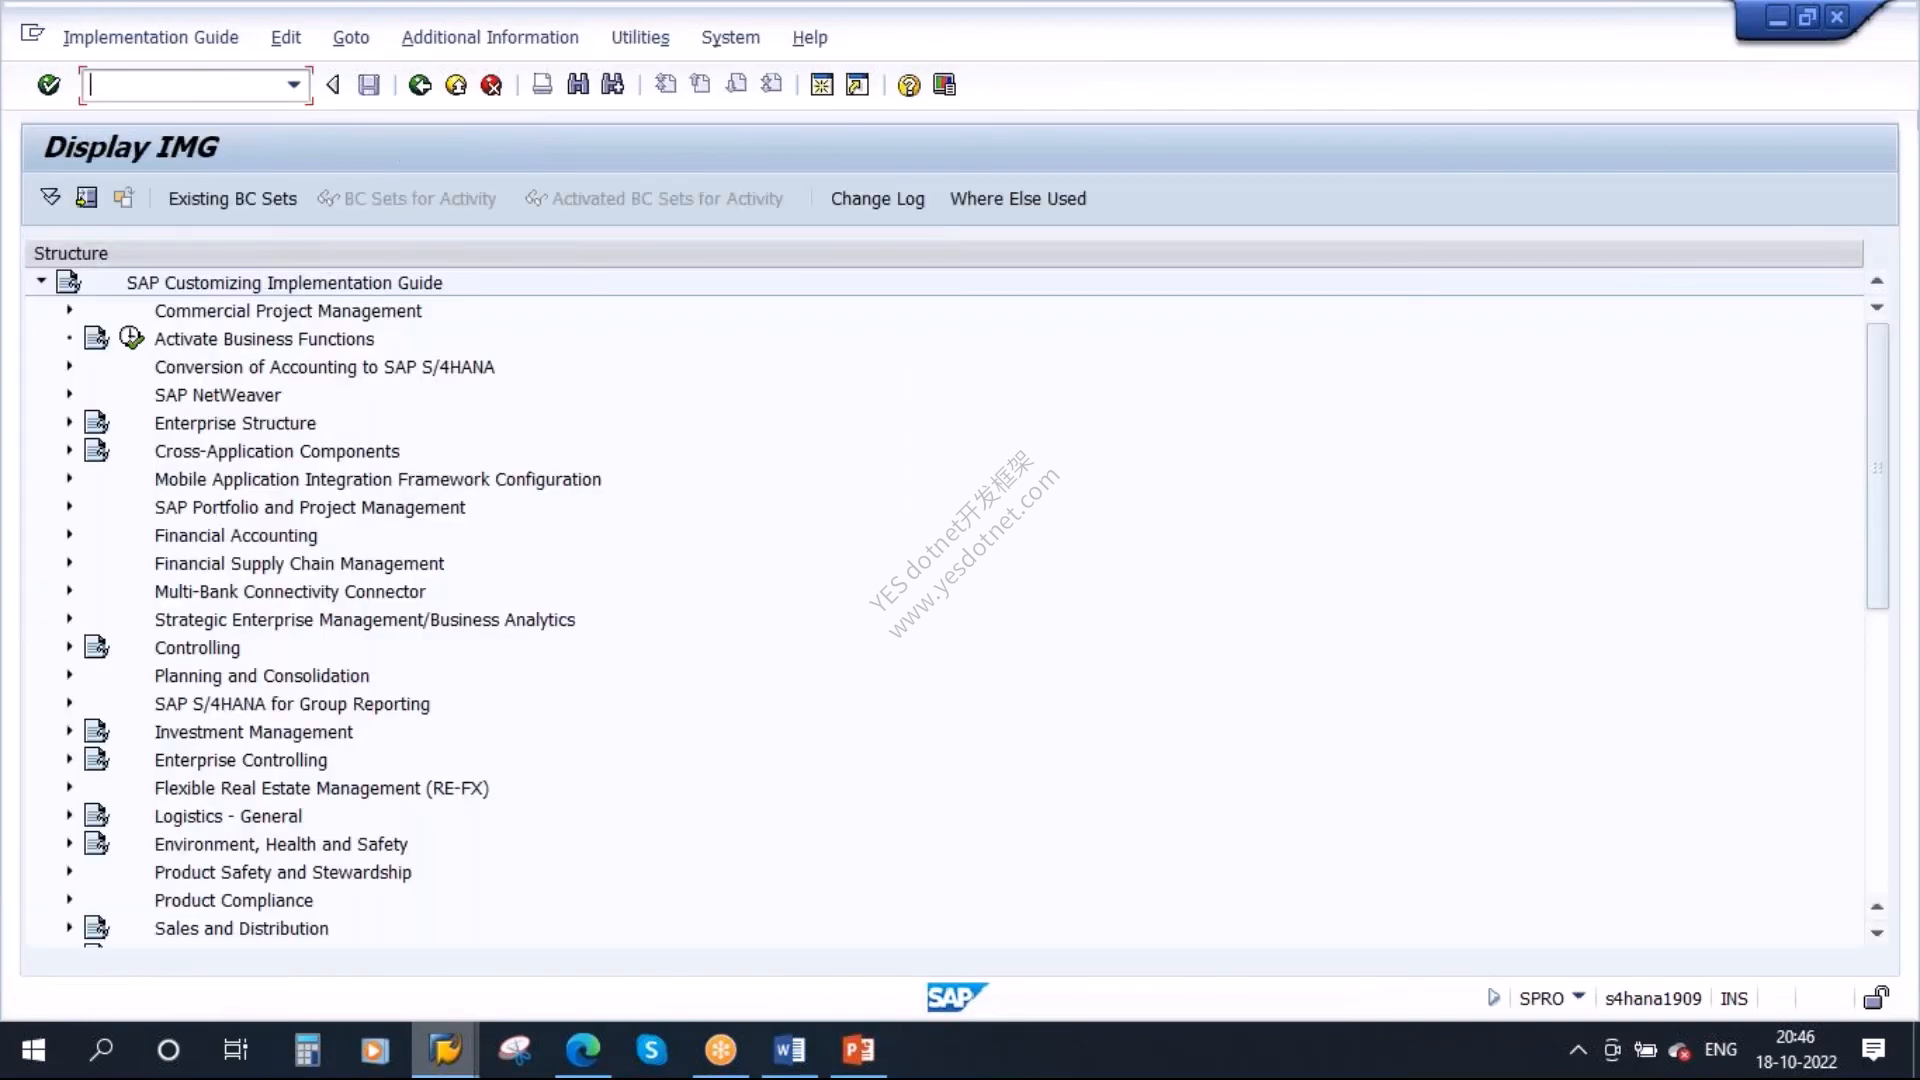Click the execute clock icon for Activate Business Functions

131,338
